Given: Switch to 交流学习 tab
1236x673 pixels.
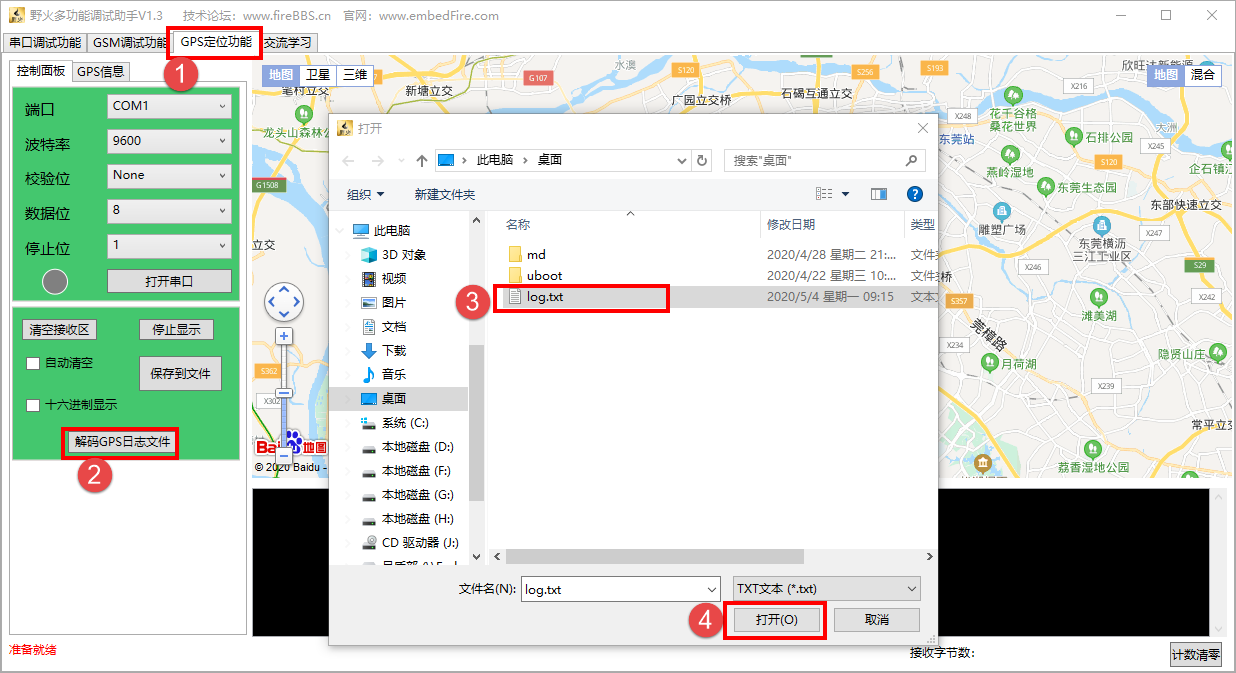Looking at the screenshot, I should click(287, 43).
